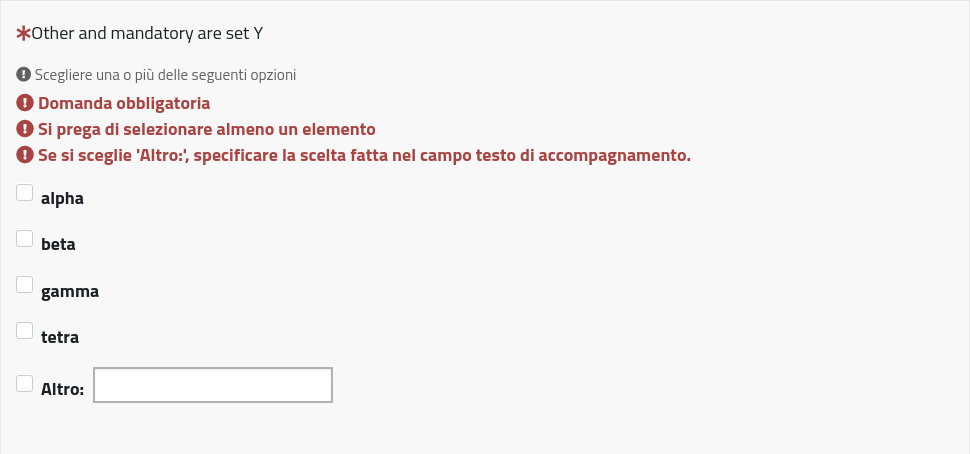Screen dimensions: 970x454
Task: Click the 'Altro:' label text
Action: coord(62,389)
